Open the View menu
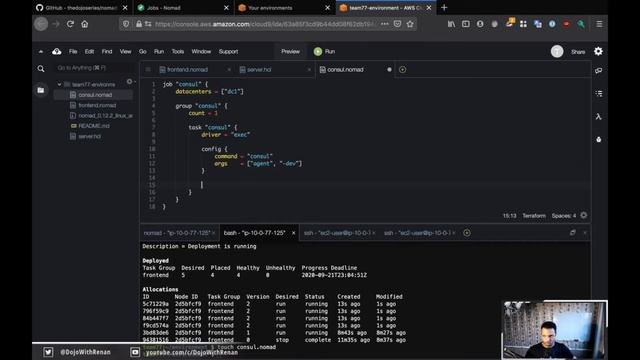Image resolution: width=640 pixels, height=360 pixels. (125, 51)
